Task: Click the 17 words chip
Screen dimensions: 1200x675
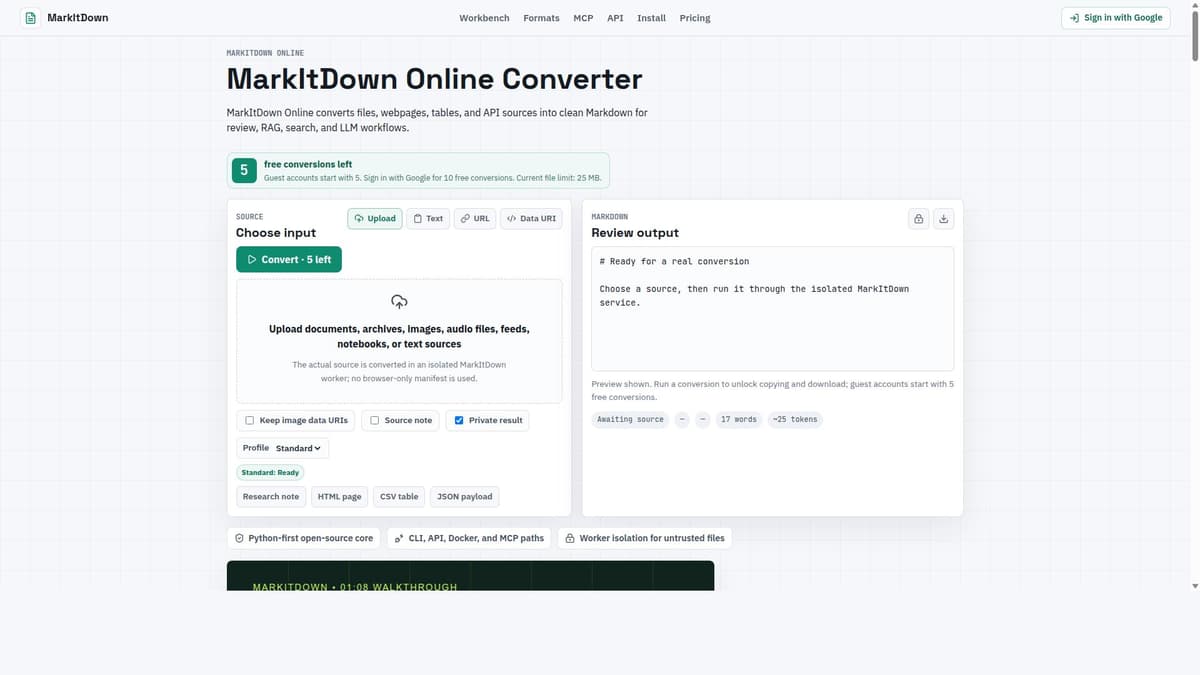Action: point(738,420)
